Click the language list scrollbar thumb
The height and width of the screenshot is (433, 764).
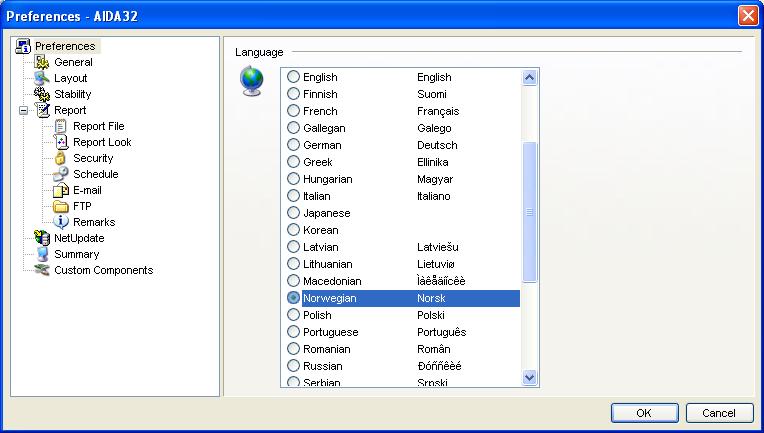[529, 212]
